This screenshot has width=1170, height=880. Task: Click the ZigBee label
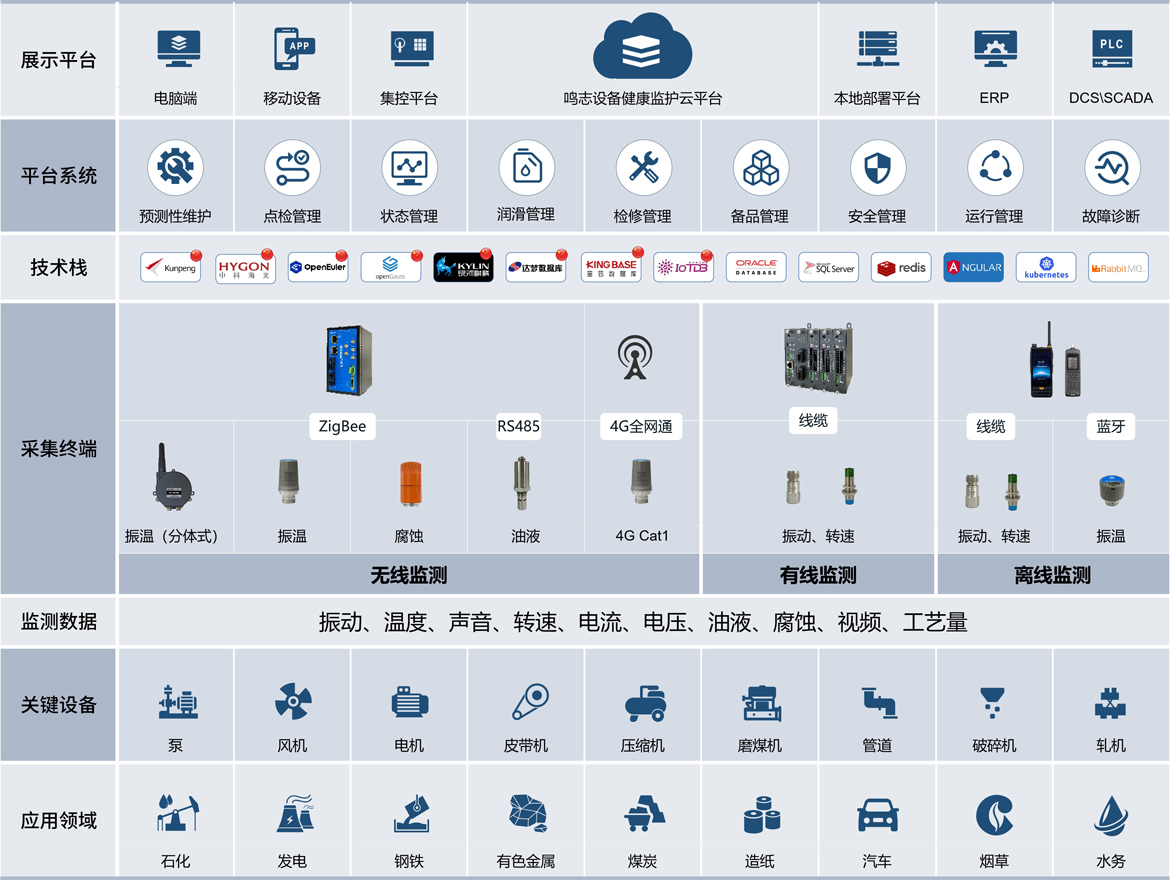pos(342,426)
